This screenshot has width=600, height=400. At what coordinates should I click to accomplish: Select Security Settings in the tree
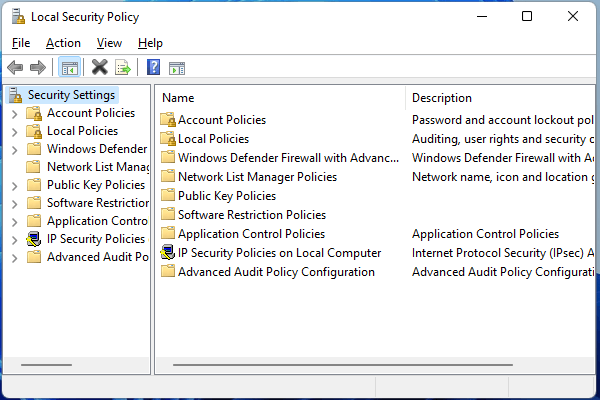point(71,95)
